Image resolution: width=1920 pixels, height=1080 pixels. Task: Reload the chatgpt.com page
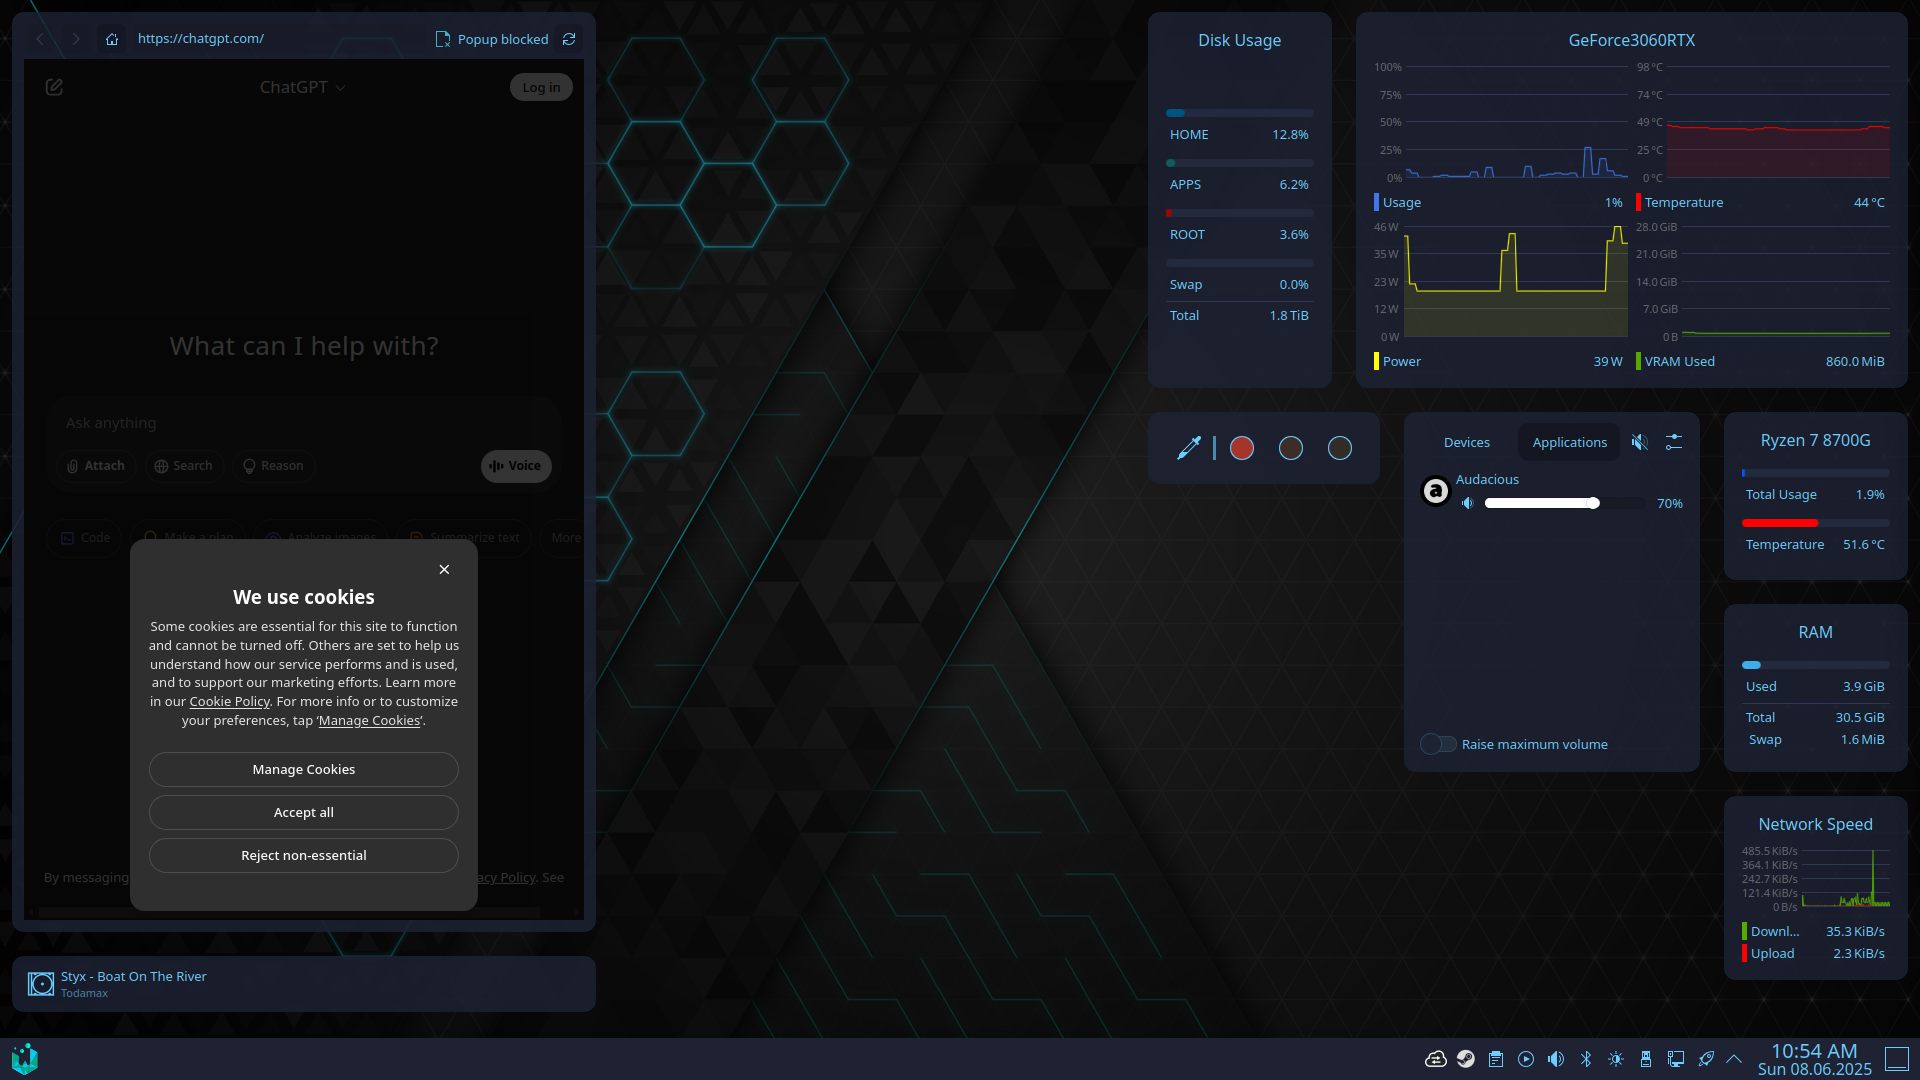569,39
